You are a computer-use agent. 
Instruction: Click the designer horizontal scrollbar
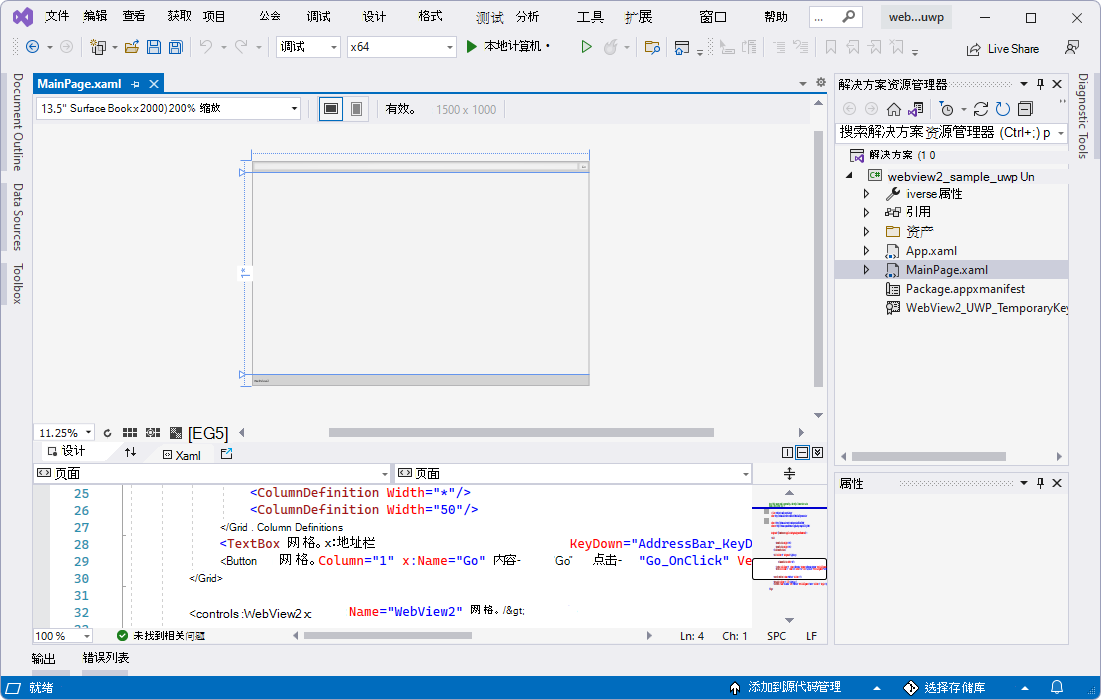[x=521, y=432]
